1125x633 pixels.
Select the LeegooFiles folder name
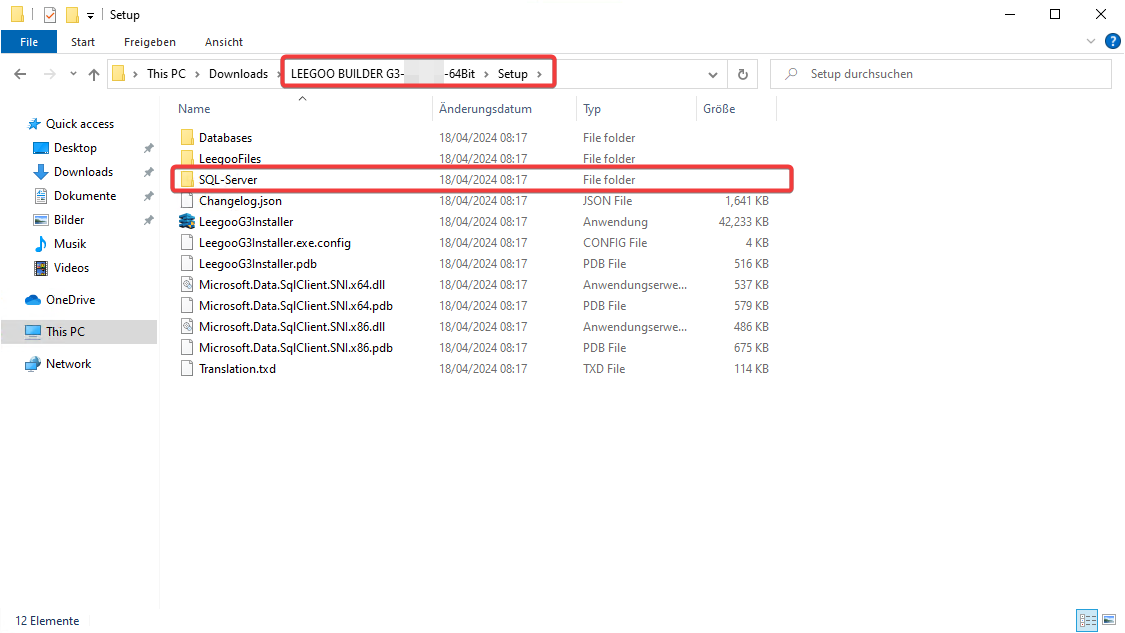(x=230, y=159)
